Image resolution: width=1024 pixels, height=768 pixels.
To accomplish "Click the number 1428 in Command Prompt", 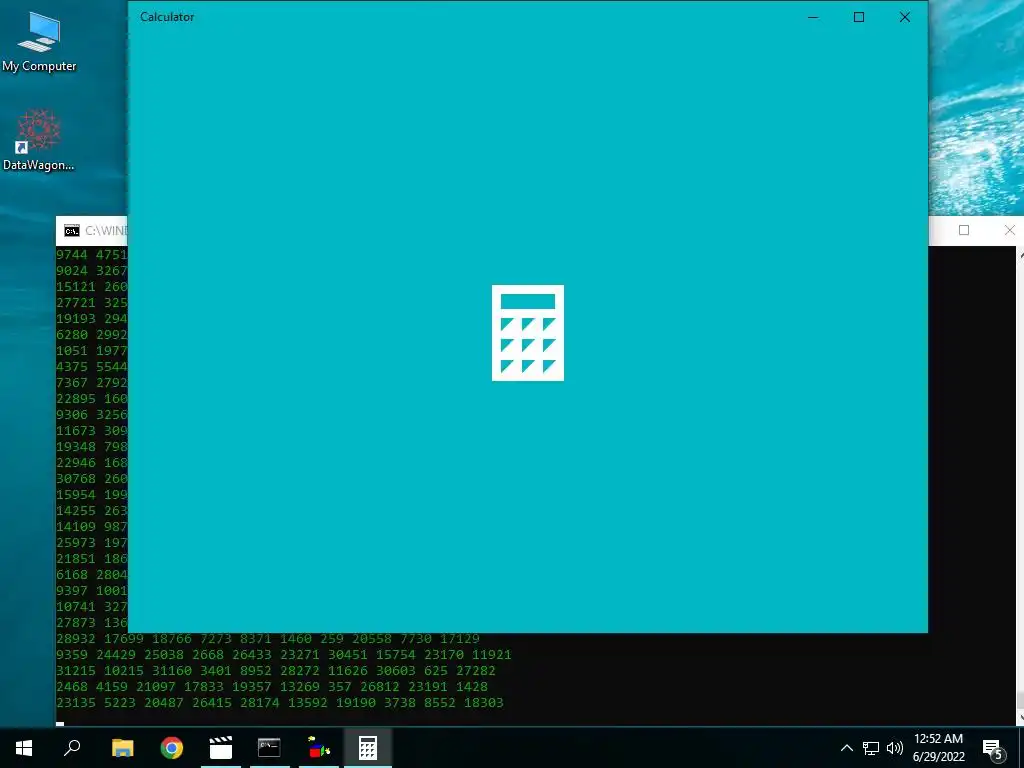I will [472, 686].
